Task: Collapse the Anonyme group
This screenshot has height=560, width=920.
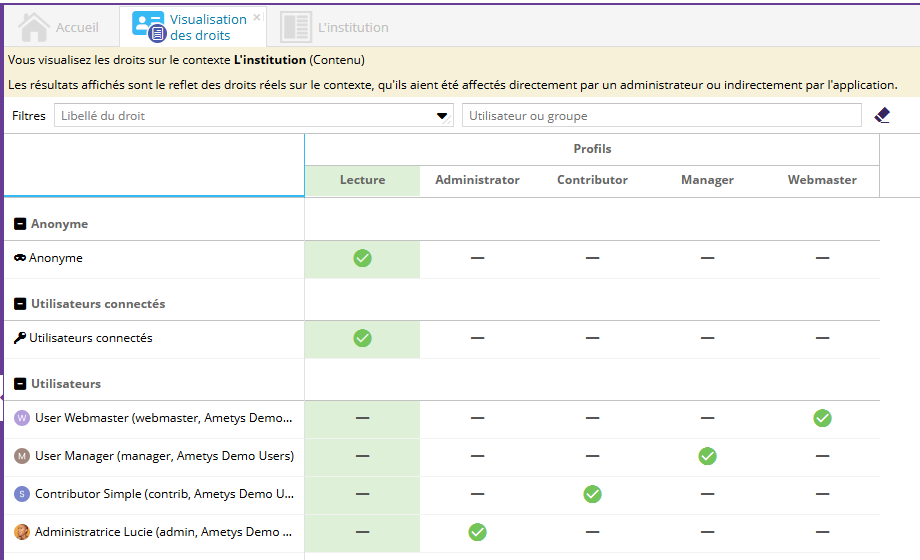Action: tap(20, 224)
